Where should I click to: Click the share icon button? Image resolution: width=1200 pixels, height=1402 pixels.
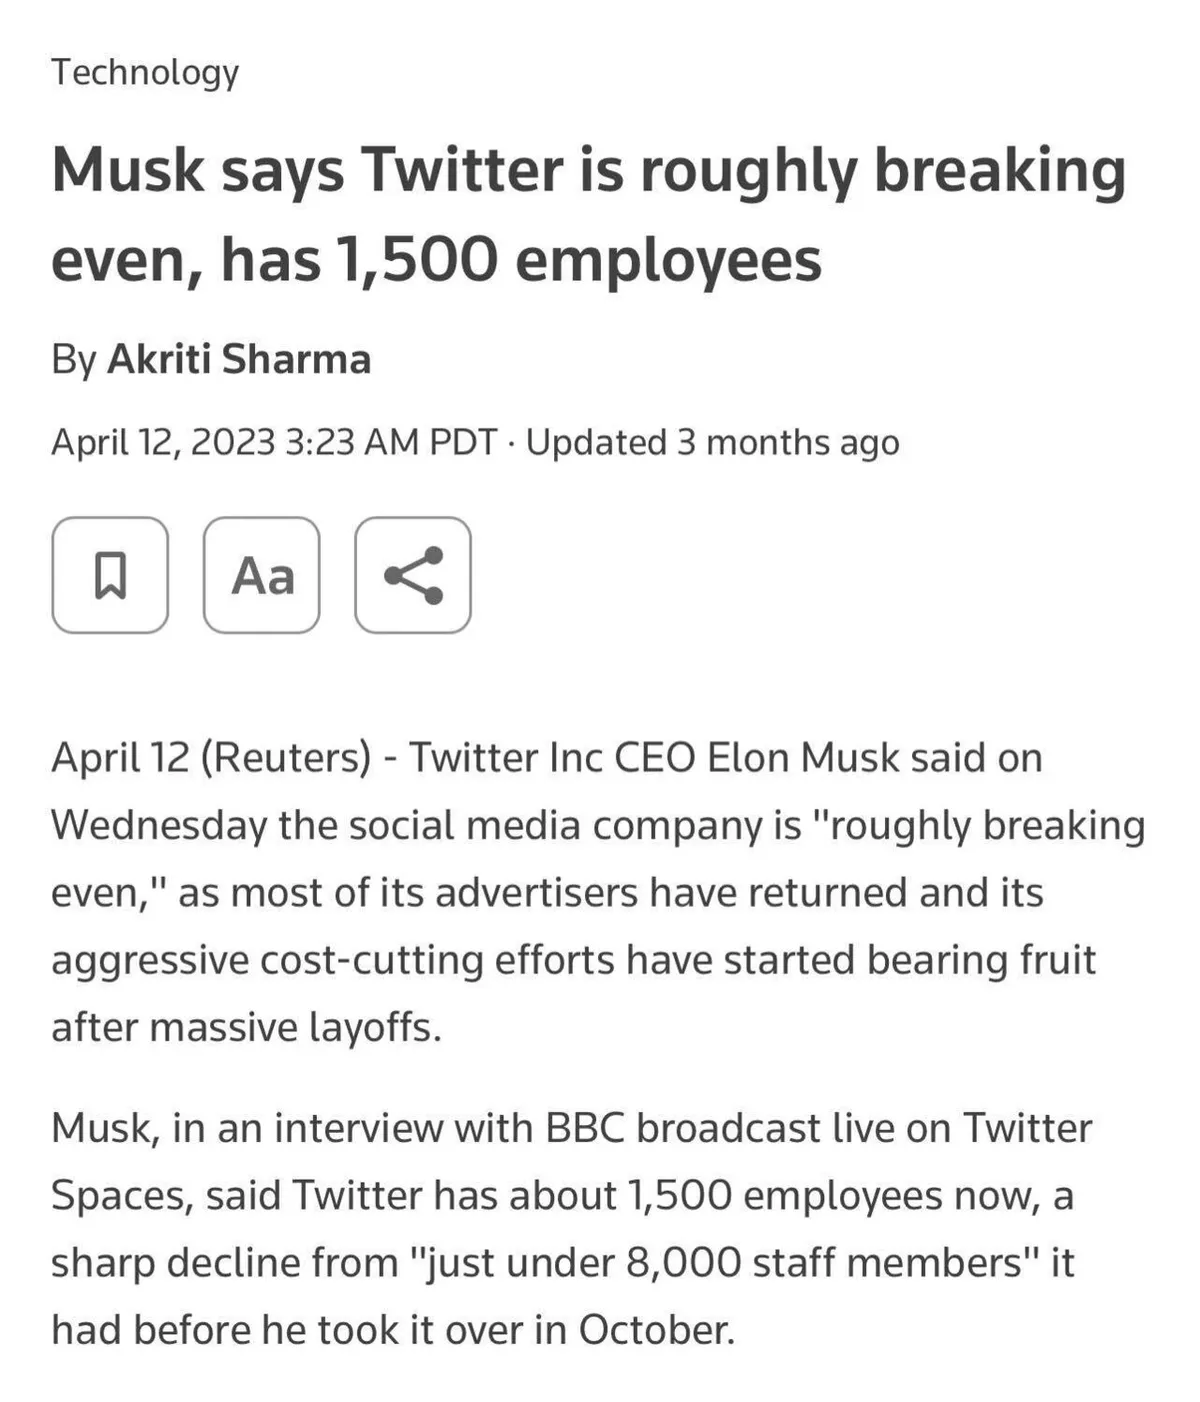[413, 575]
